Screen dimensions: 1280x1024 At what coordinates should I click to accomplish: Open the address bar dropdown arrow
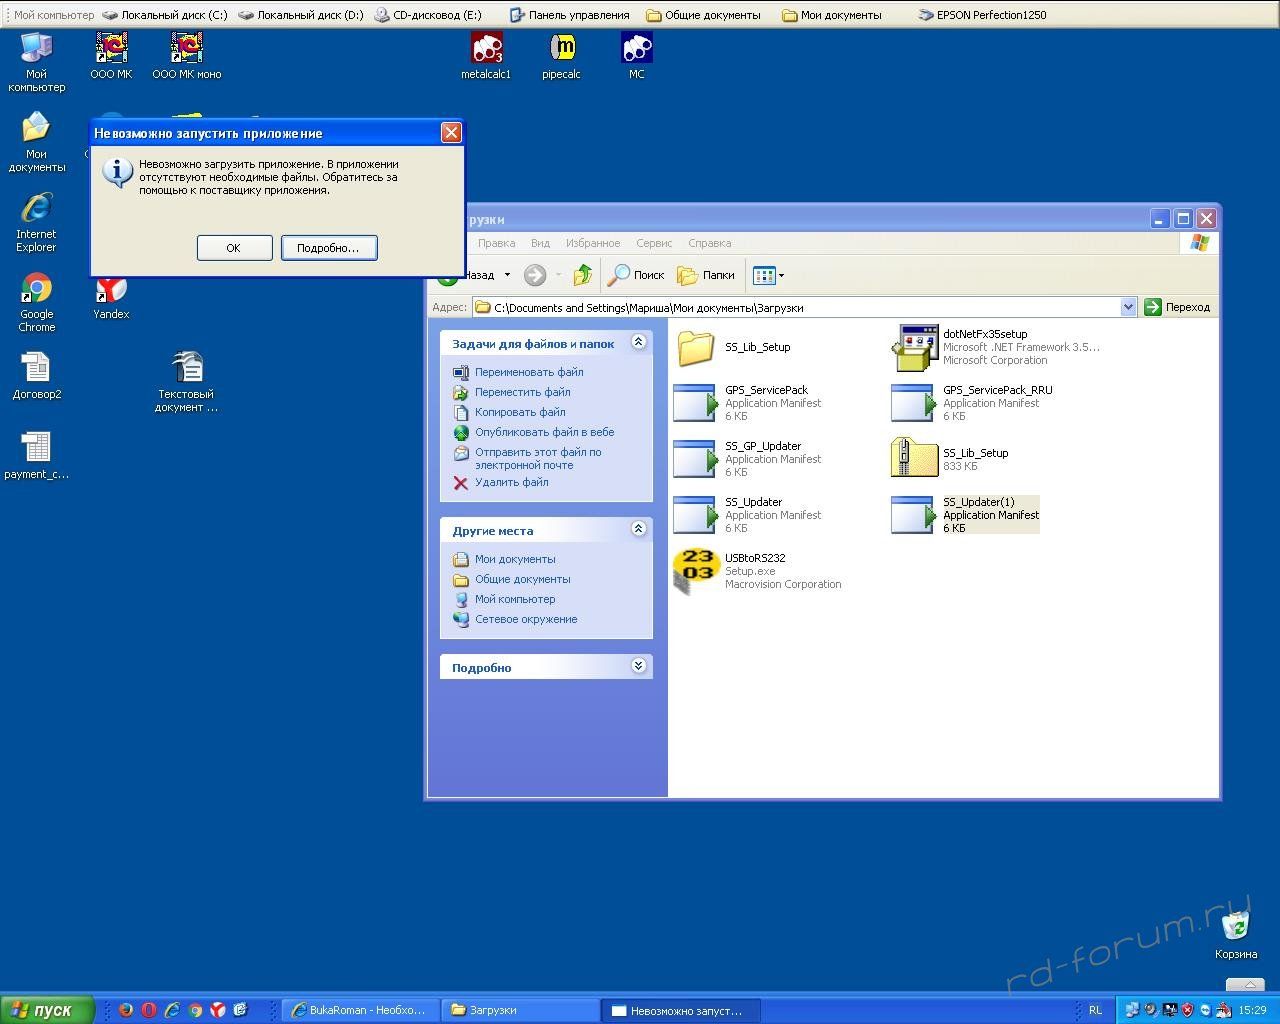pos(1128,307)
